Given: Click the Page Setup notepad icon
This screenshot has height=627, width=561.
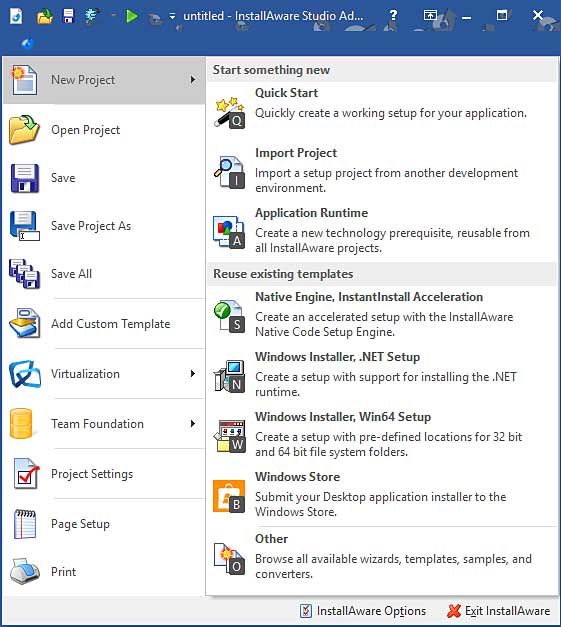Looking at the screenshot, I should pos(25,524).
